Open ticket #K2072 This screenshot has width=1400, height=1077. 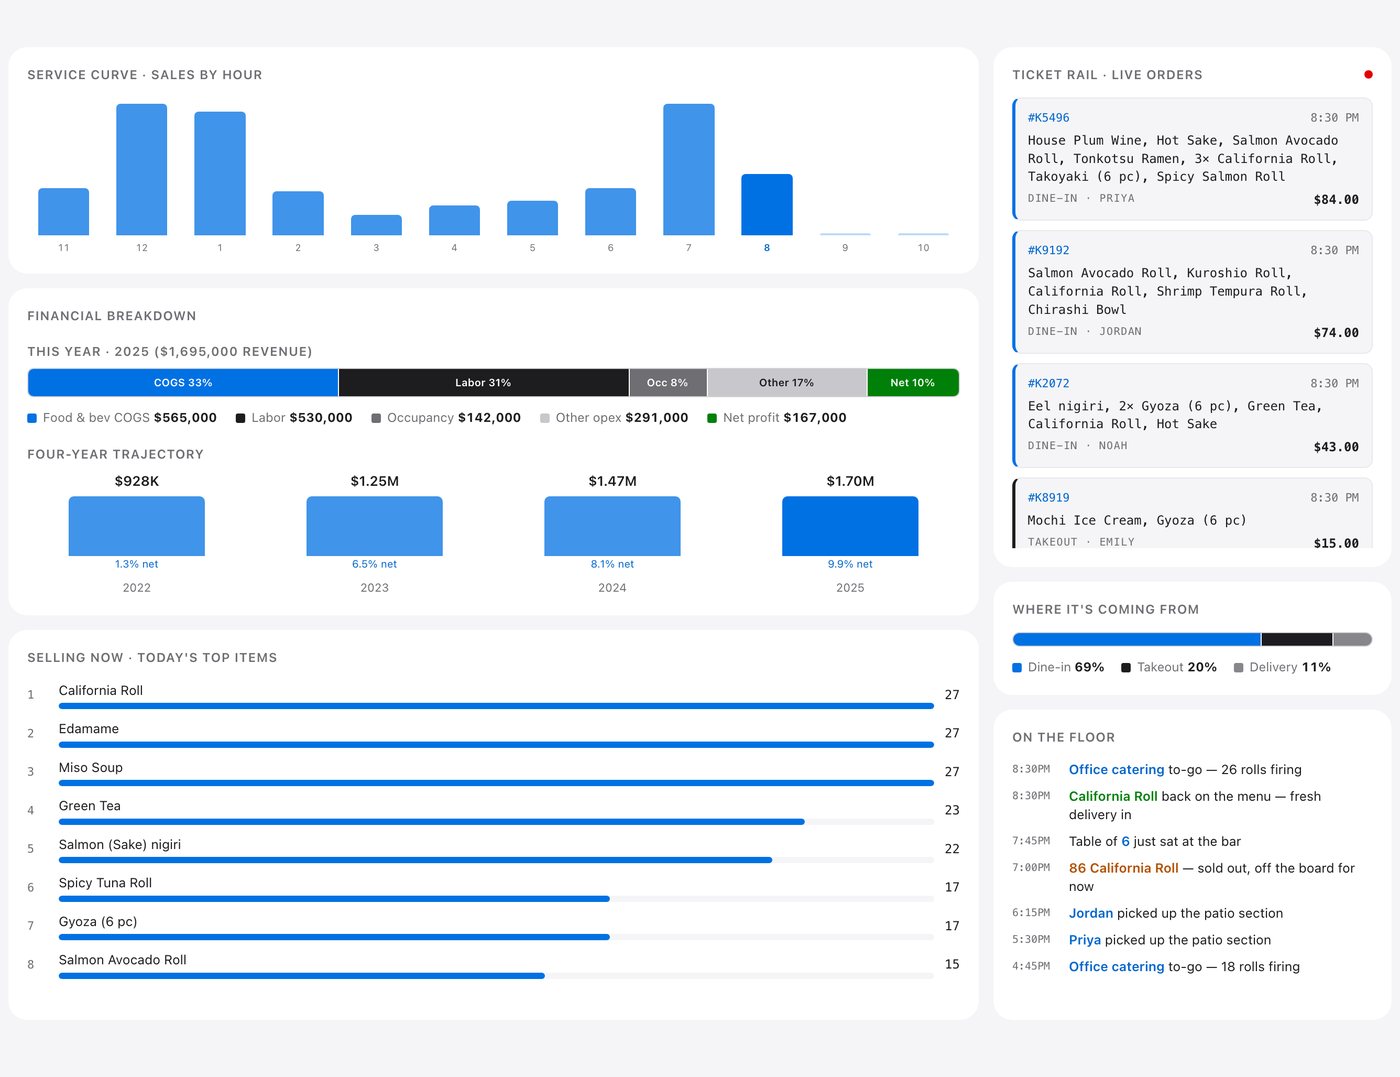pos(1192,416)
